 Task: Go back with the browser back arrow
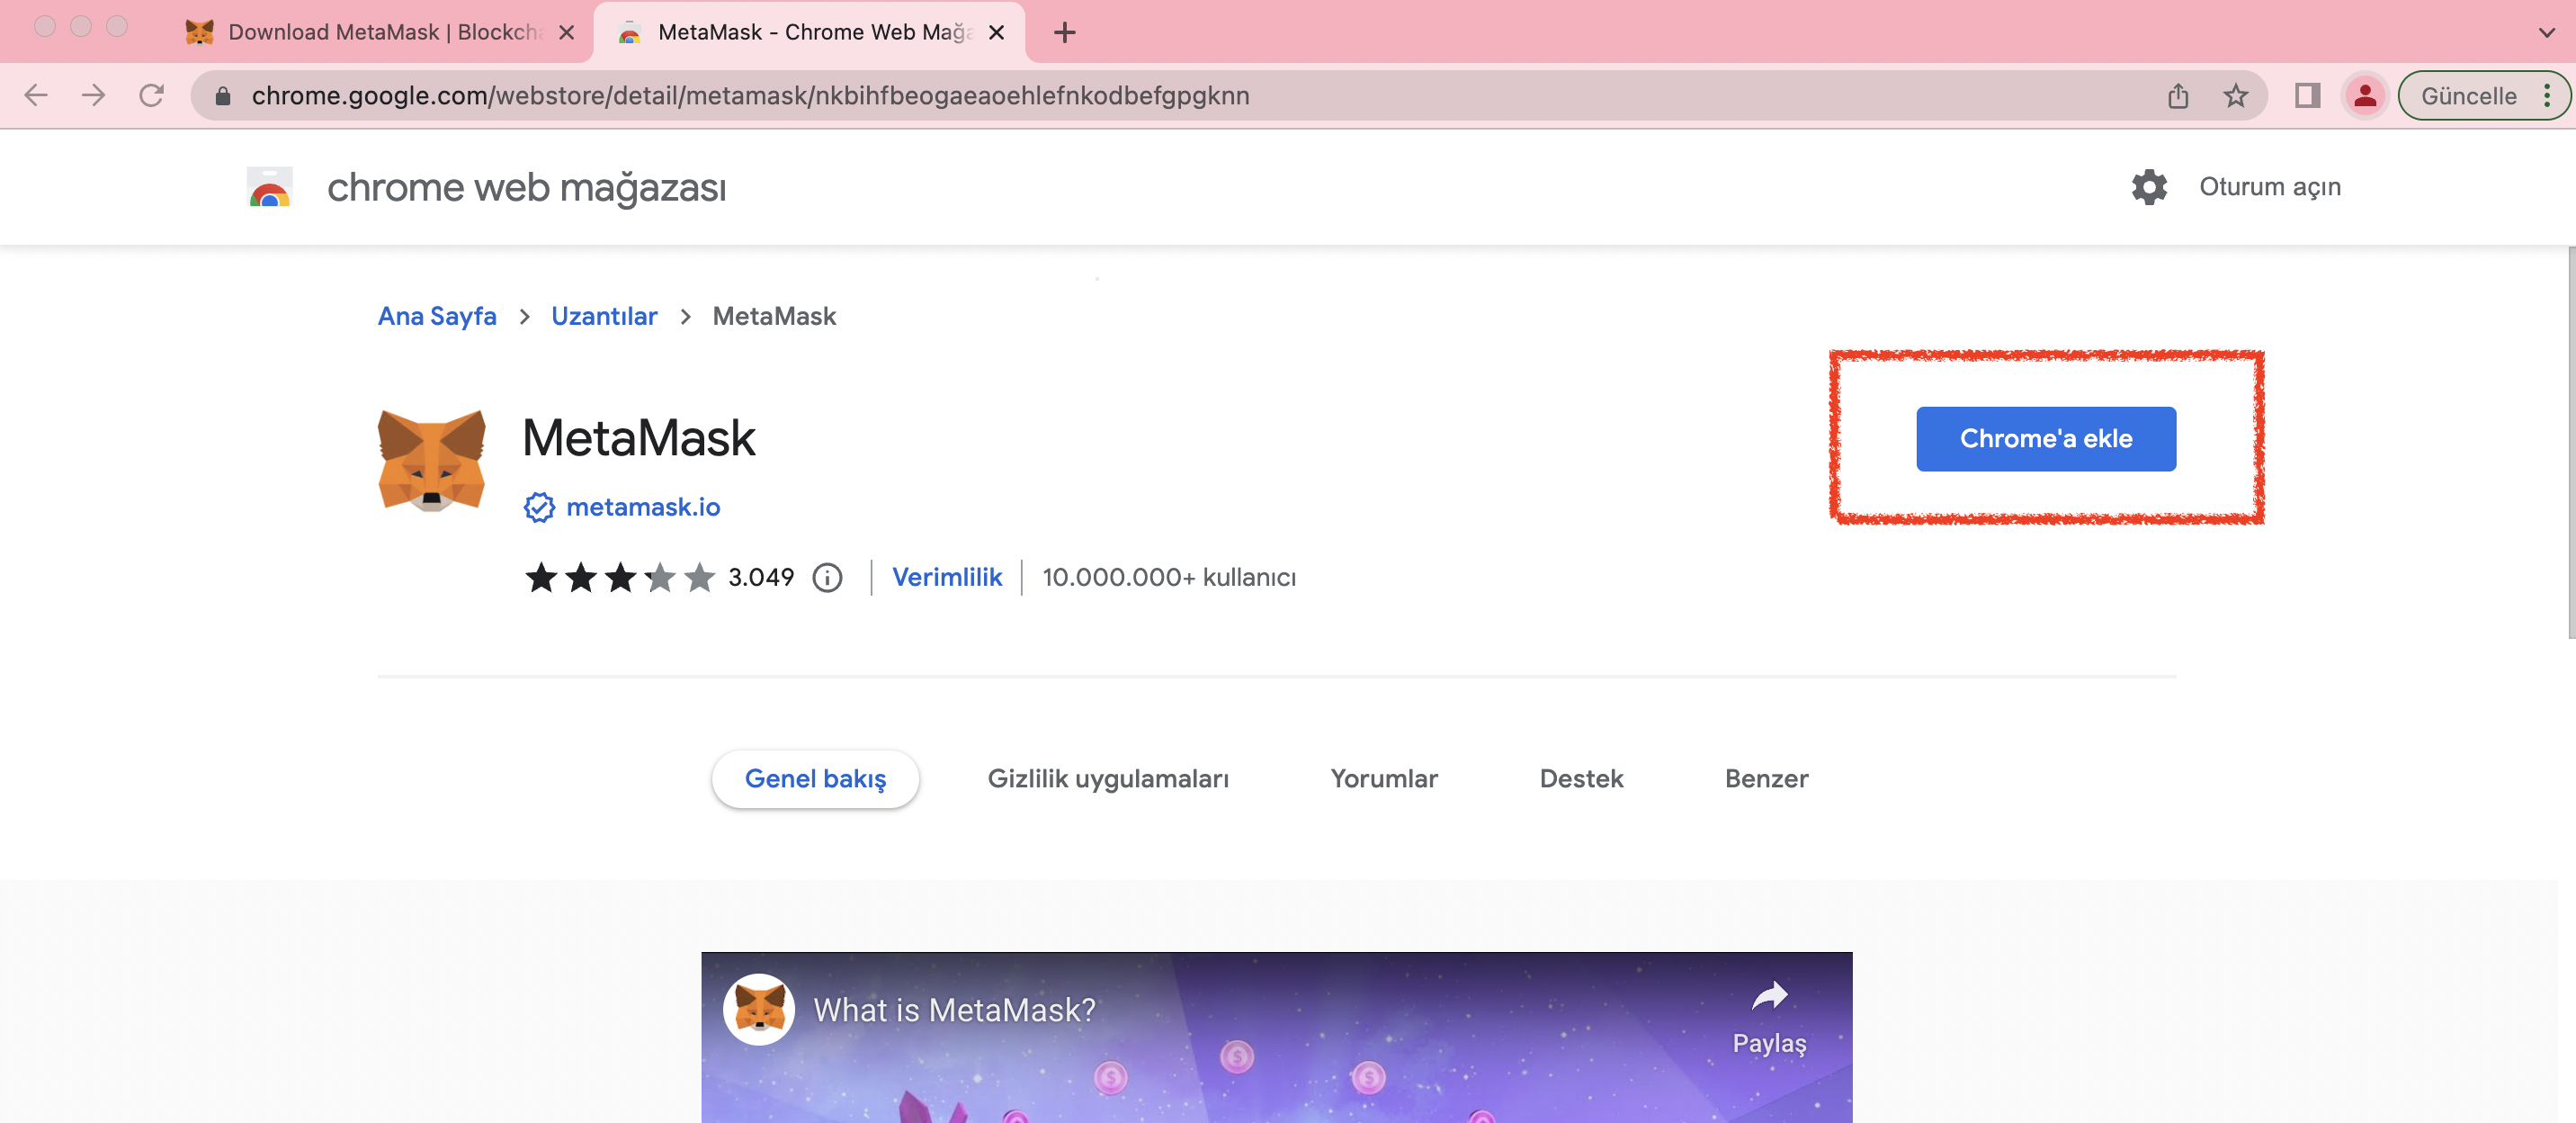click(36, 96)
